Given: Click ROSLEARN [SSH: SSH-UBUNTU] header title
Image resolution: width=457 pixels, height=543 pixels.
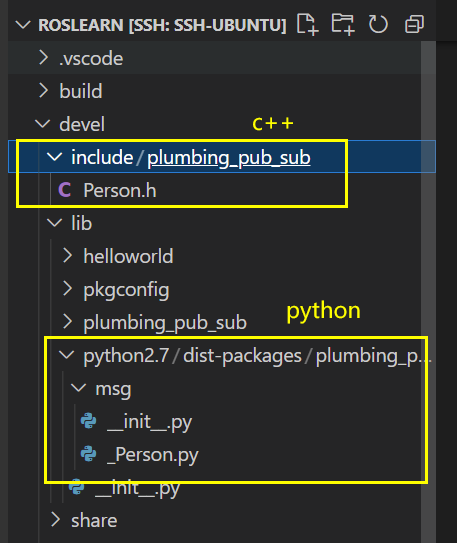Looking at the screenshot, I should [162, 25].
